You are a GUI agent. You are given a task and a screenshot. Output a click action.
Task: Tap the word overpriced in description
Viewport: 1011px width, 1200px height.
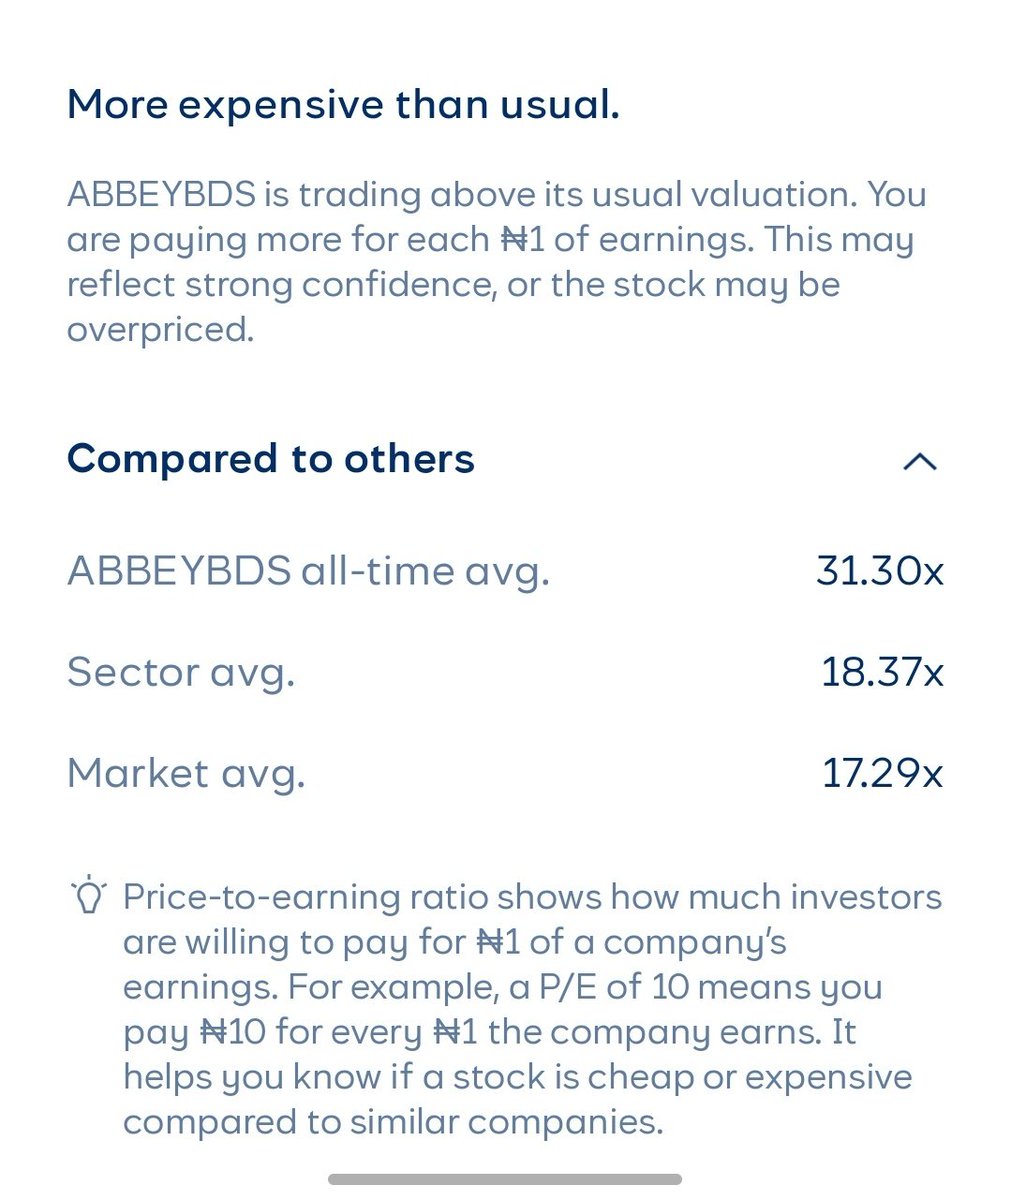160,330
